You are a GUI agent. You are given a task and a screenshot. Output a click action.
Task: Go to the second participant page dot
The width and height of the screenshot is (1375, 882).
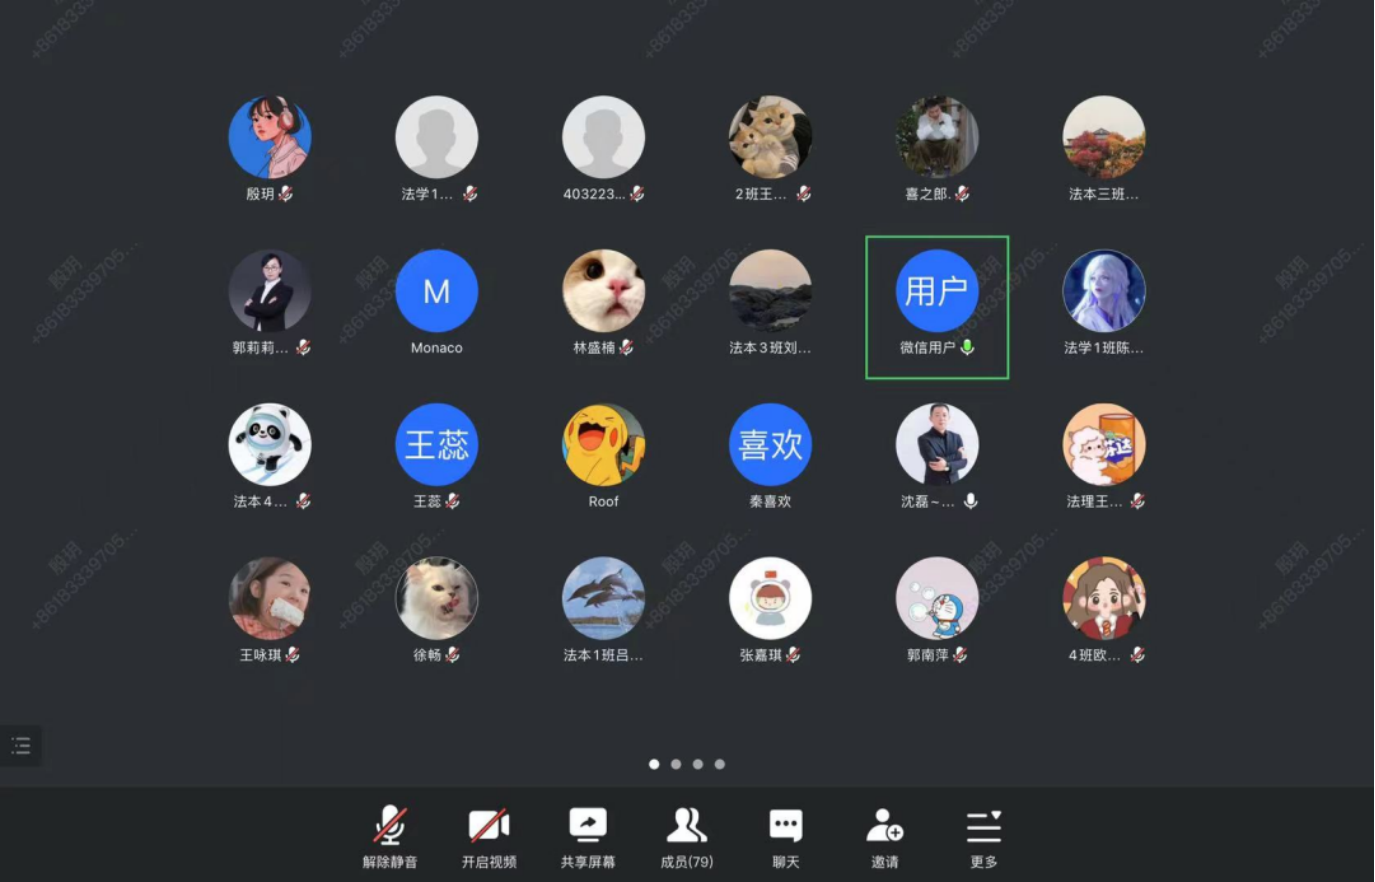click(x=676, y=764)
